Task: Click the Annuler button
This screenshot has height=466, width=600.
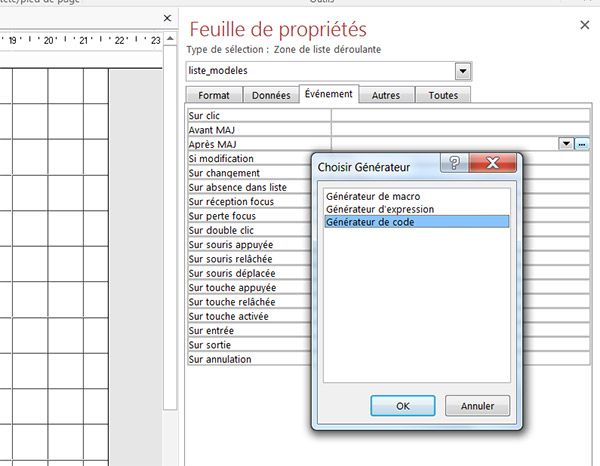Action: [477, 406]
